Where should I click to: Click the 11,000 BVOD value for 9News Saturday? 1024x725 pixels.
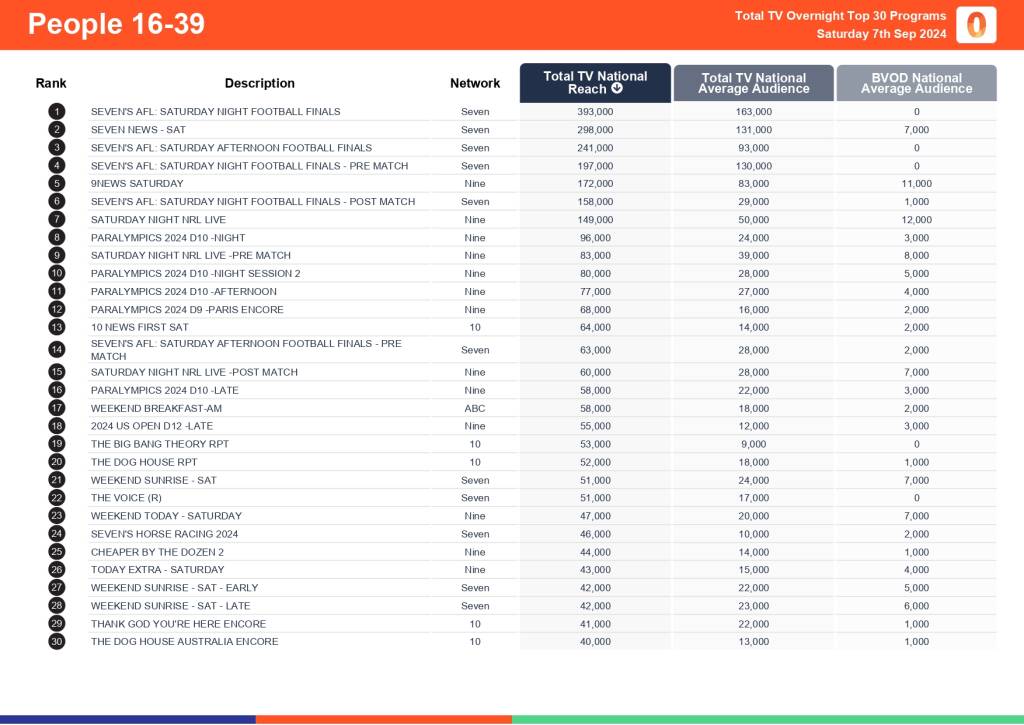tap(916, 184)
